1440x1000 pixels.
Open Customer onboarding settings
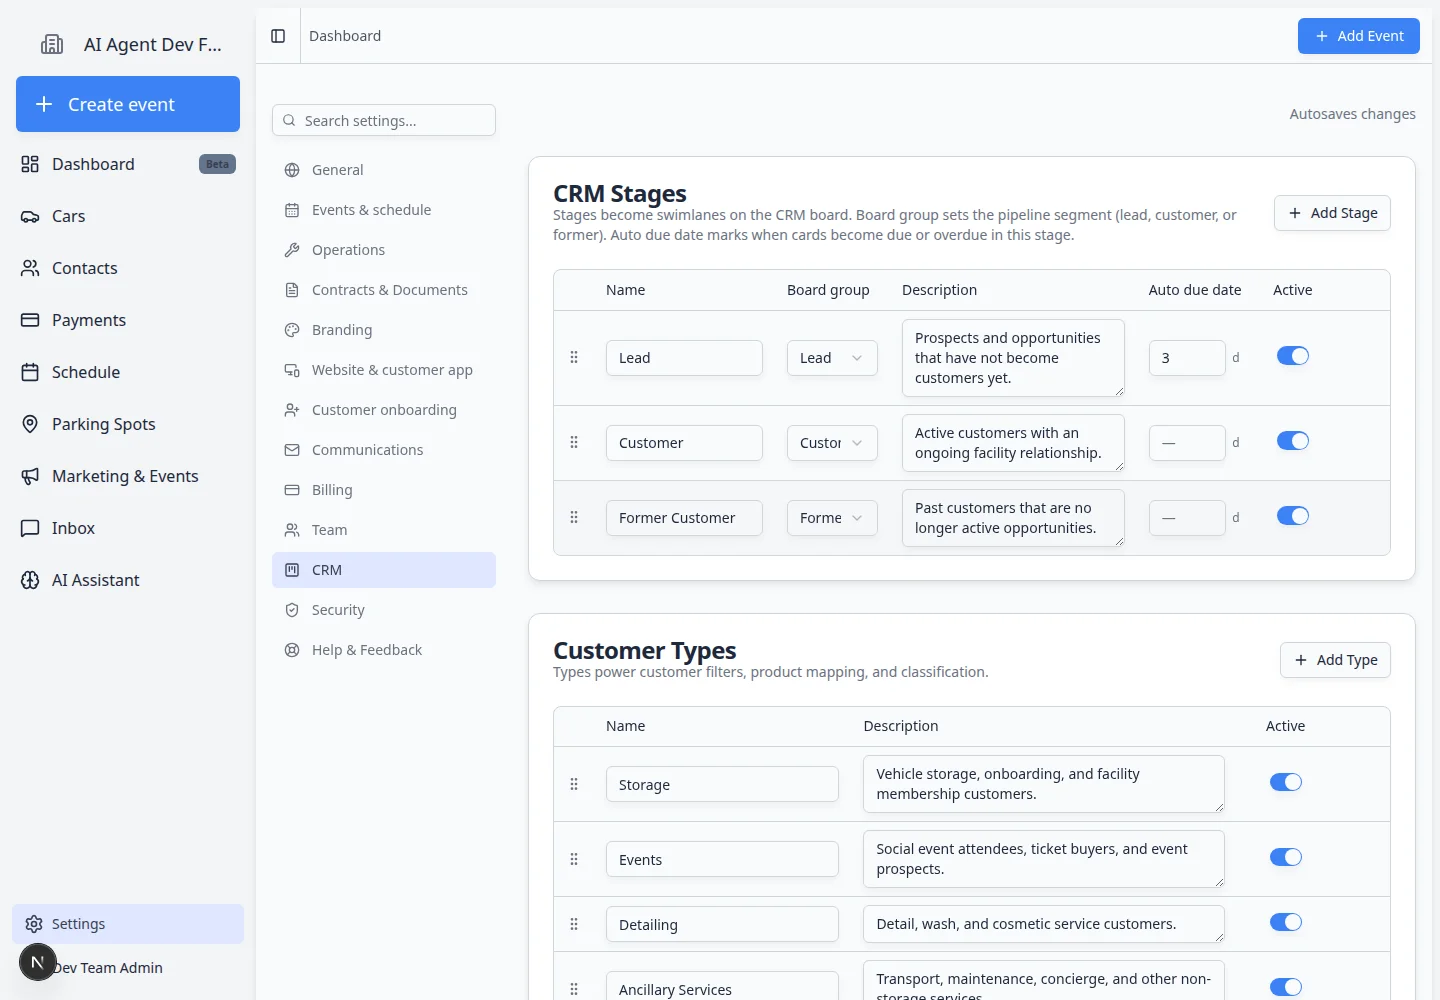pos(384,410)
